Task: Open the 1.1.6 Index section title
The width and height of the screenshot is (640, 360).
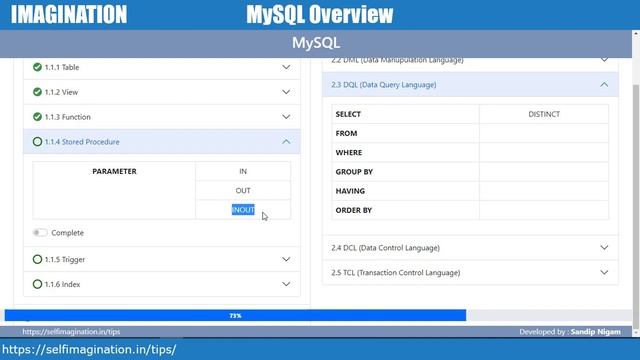Action: tap(62, 284)
